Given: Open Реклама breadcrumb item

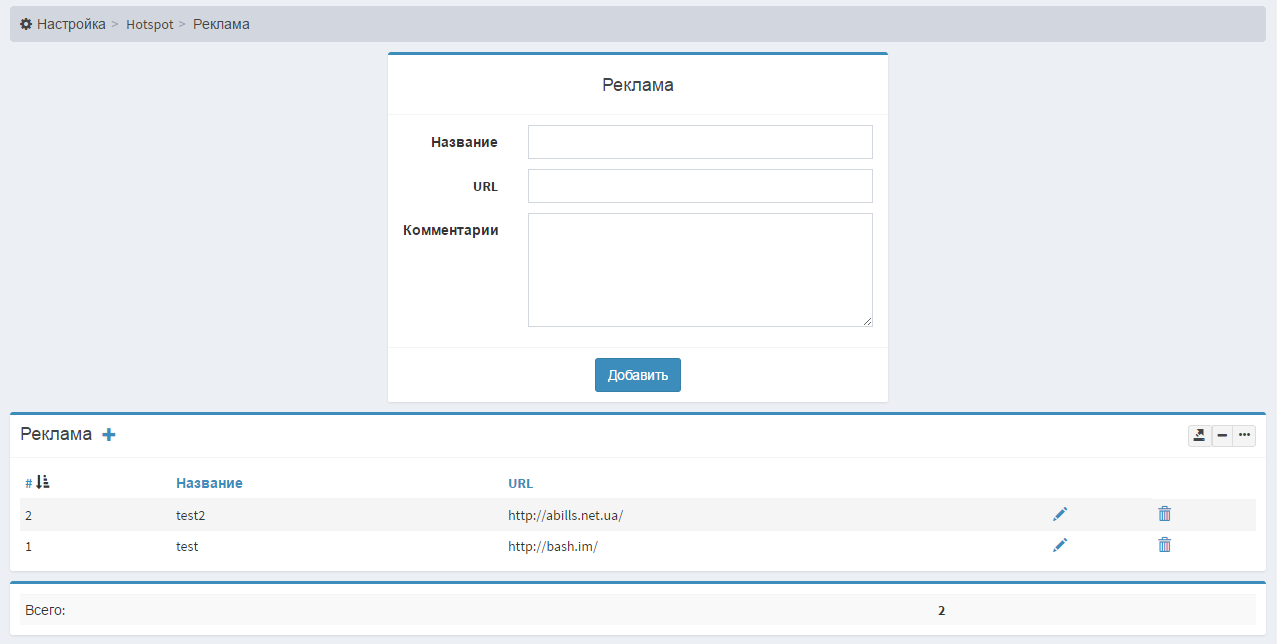Looking at the screenshot, I should tap(221, 24).
